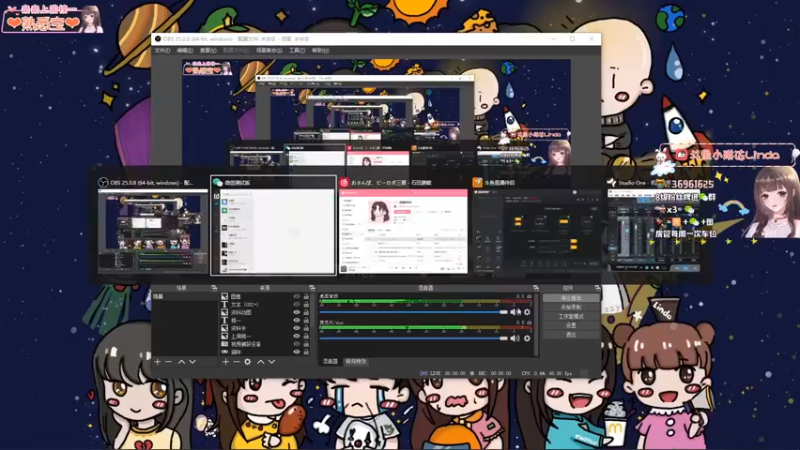The image size is (800, 450).
Task: Pop out the 混音器 dock panel
Action: (x=535, y=288)
